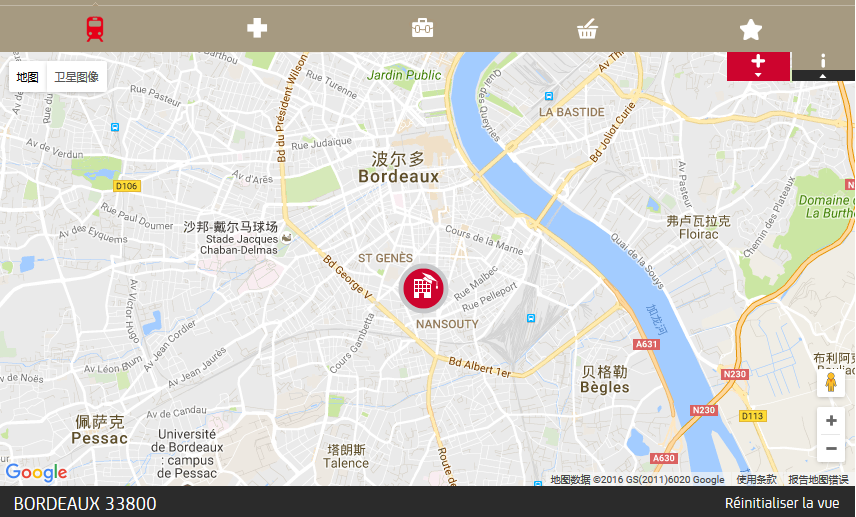Switch to 地图 map view
The height and width of the screenshot is (517, 856).
(27, 77)
